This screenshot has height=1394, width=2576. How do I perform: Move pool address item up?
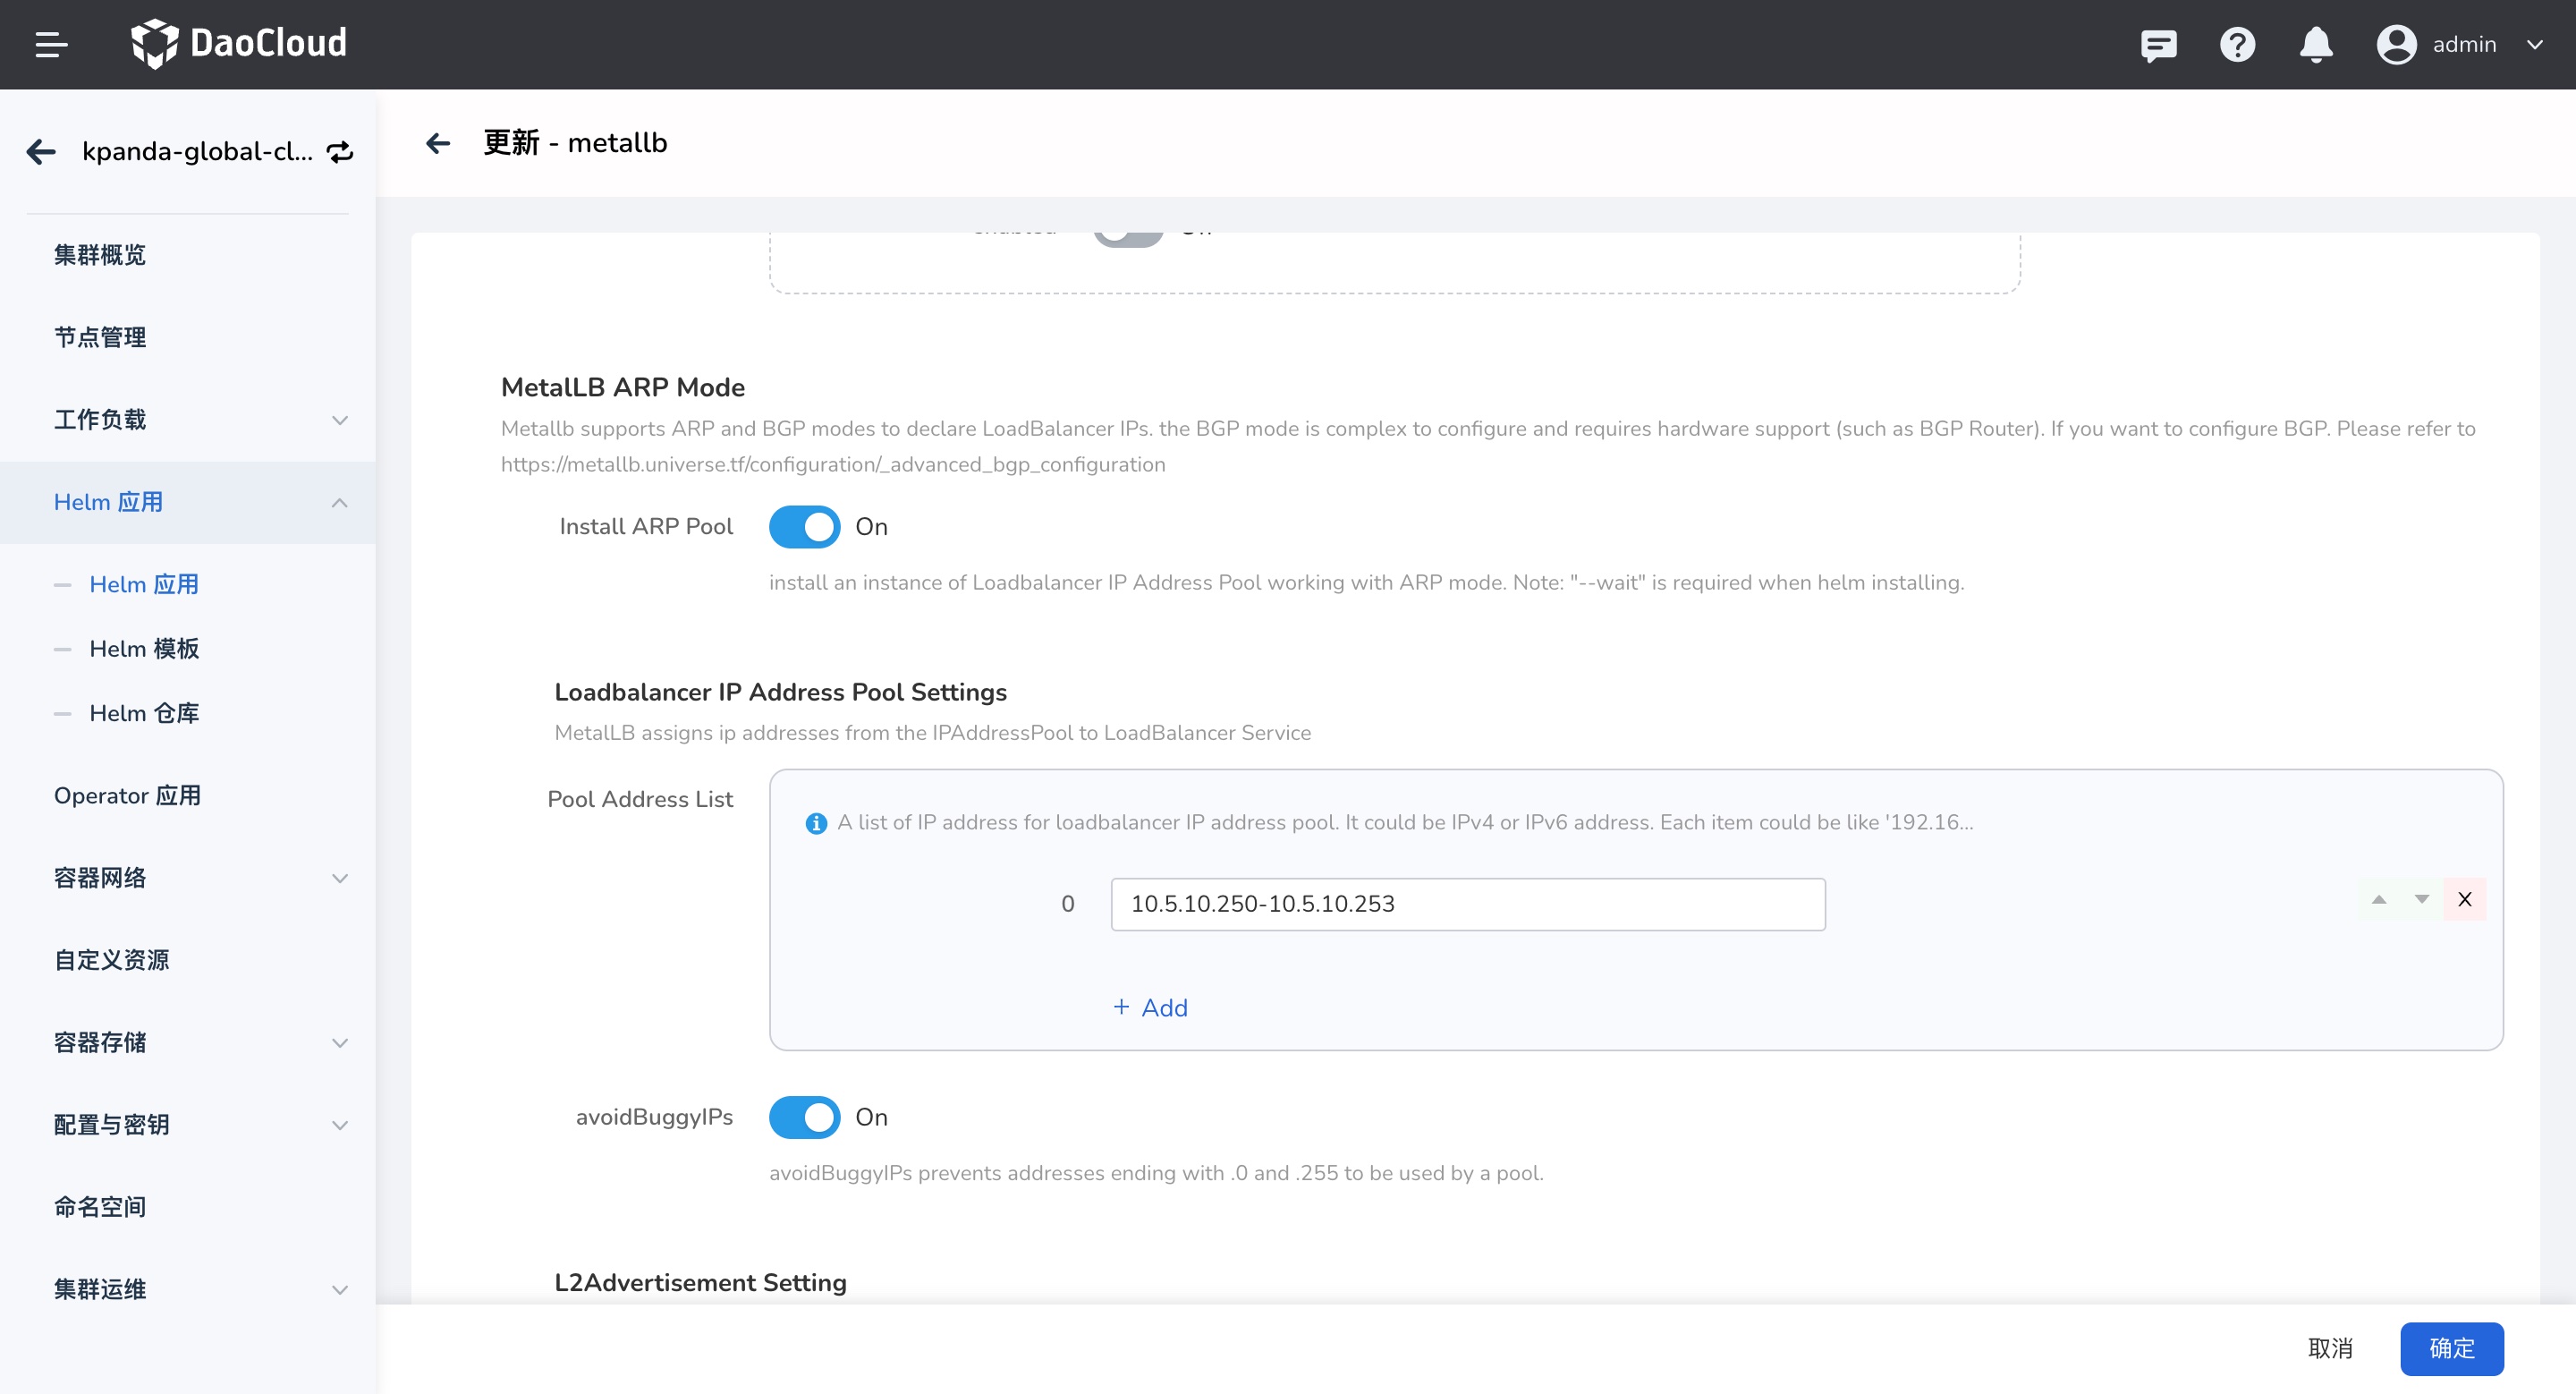coord(2379,899)
